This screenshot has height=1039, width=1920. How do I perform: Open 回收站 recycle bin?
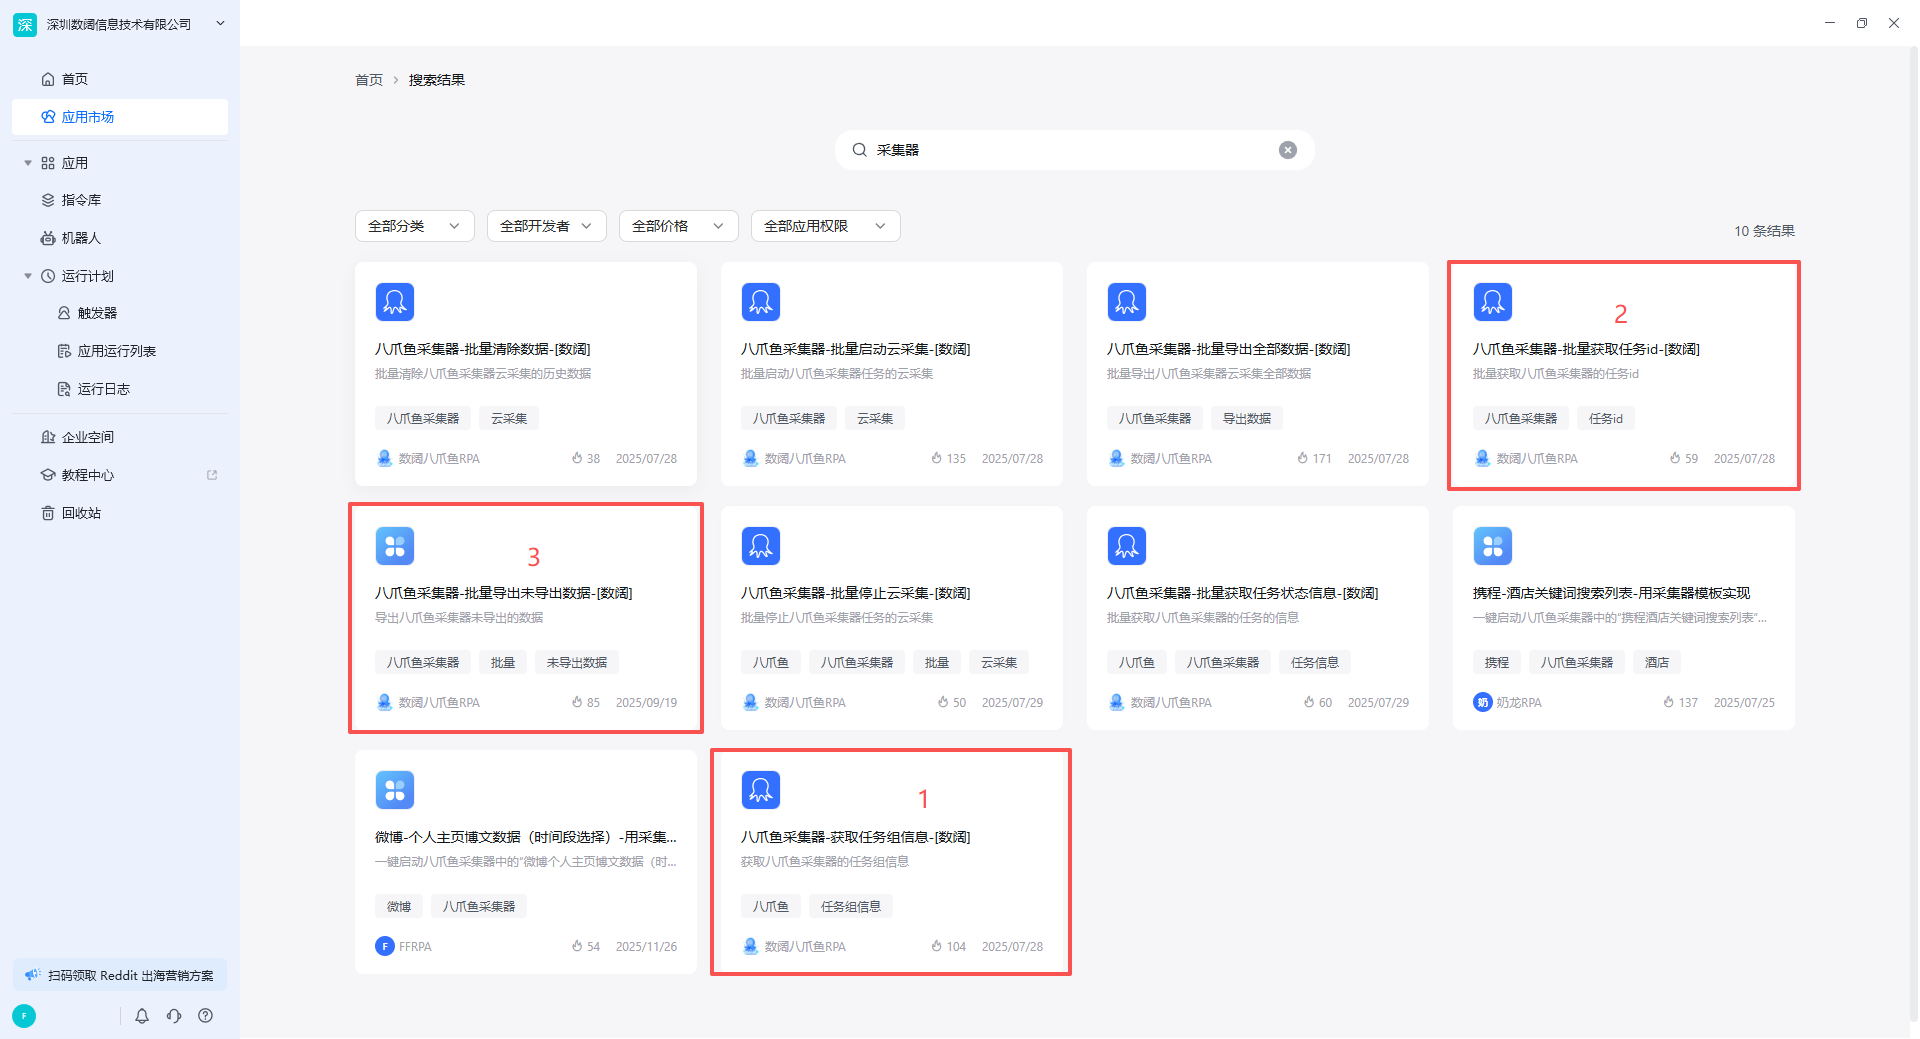point(120,513)
